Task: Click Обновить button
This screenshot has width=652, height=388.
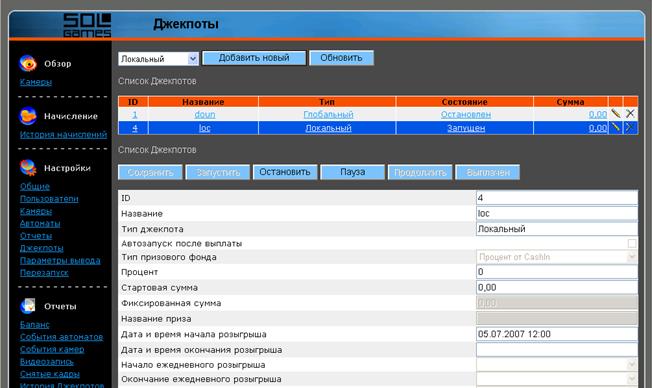Action: coord(341,58)
